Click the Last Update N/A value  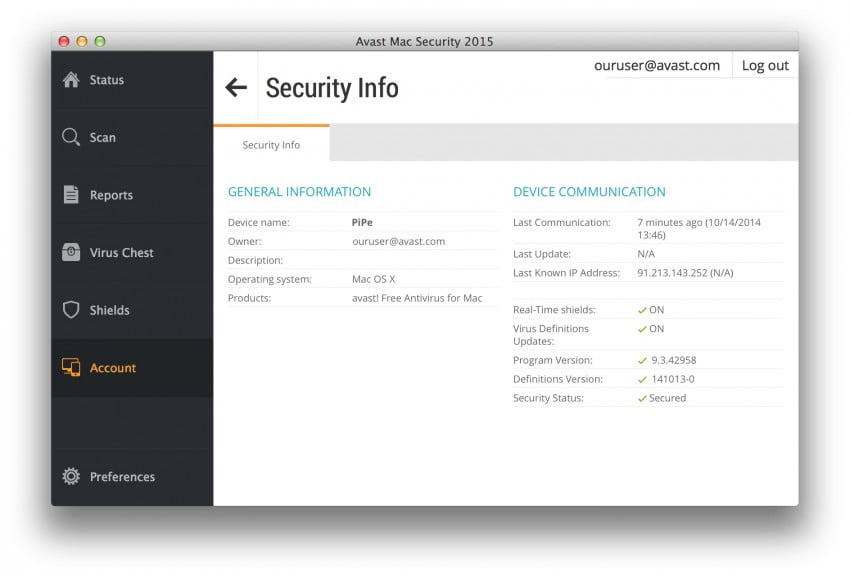(646, 254)
